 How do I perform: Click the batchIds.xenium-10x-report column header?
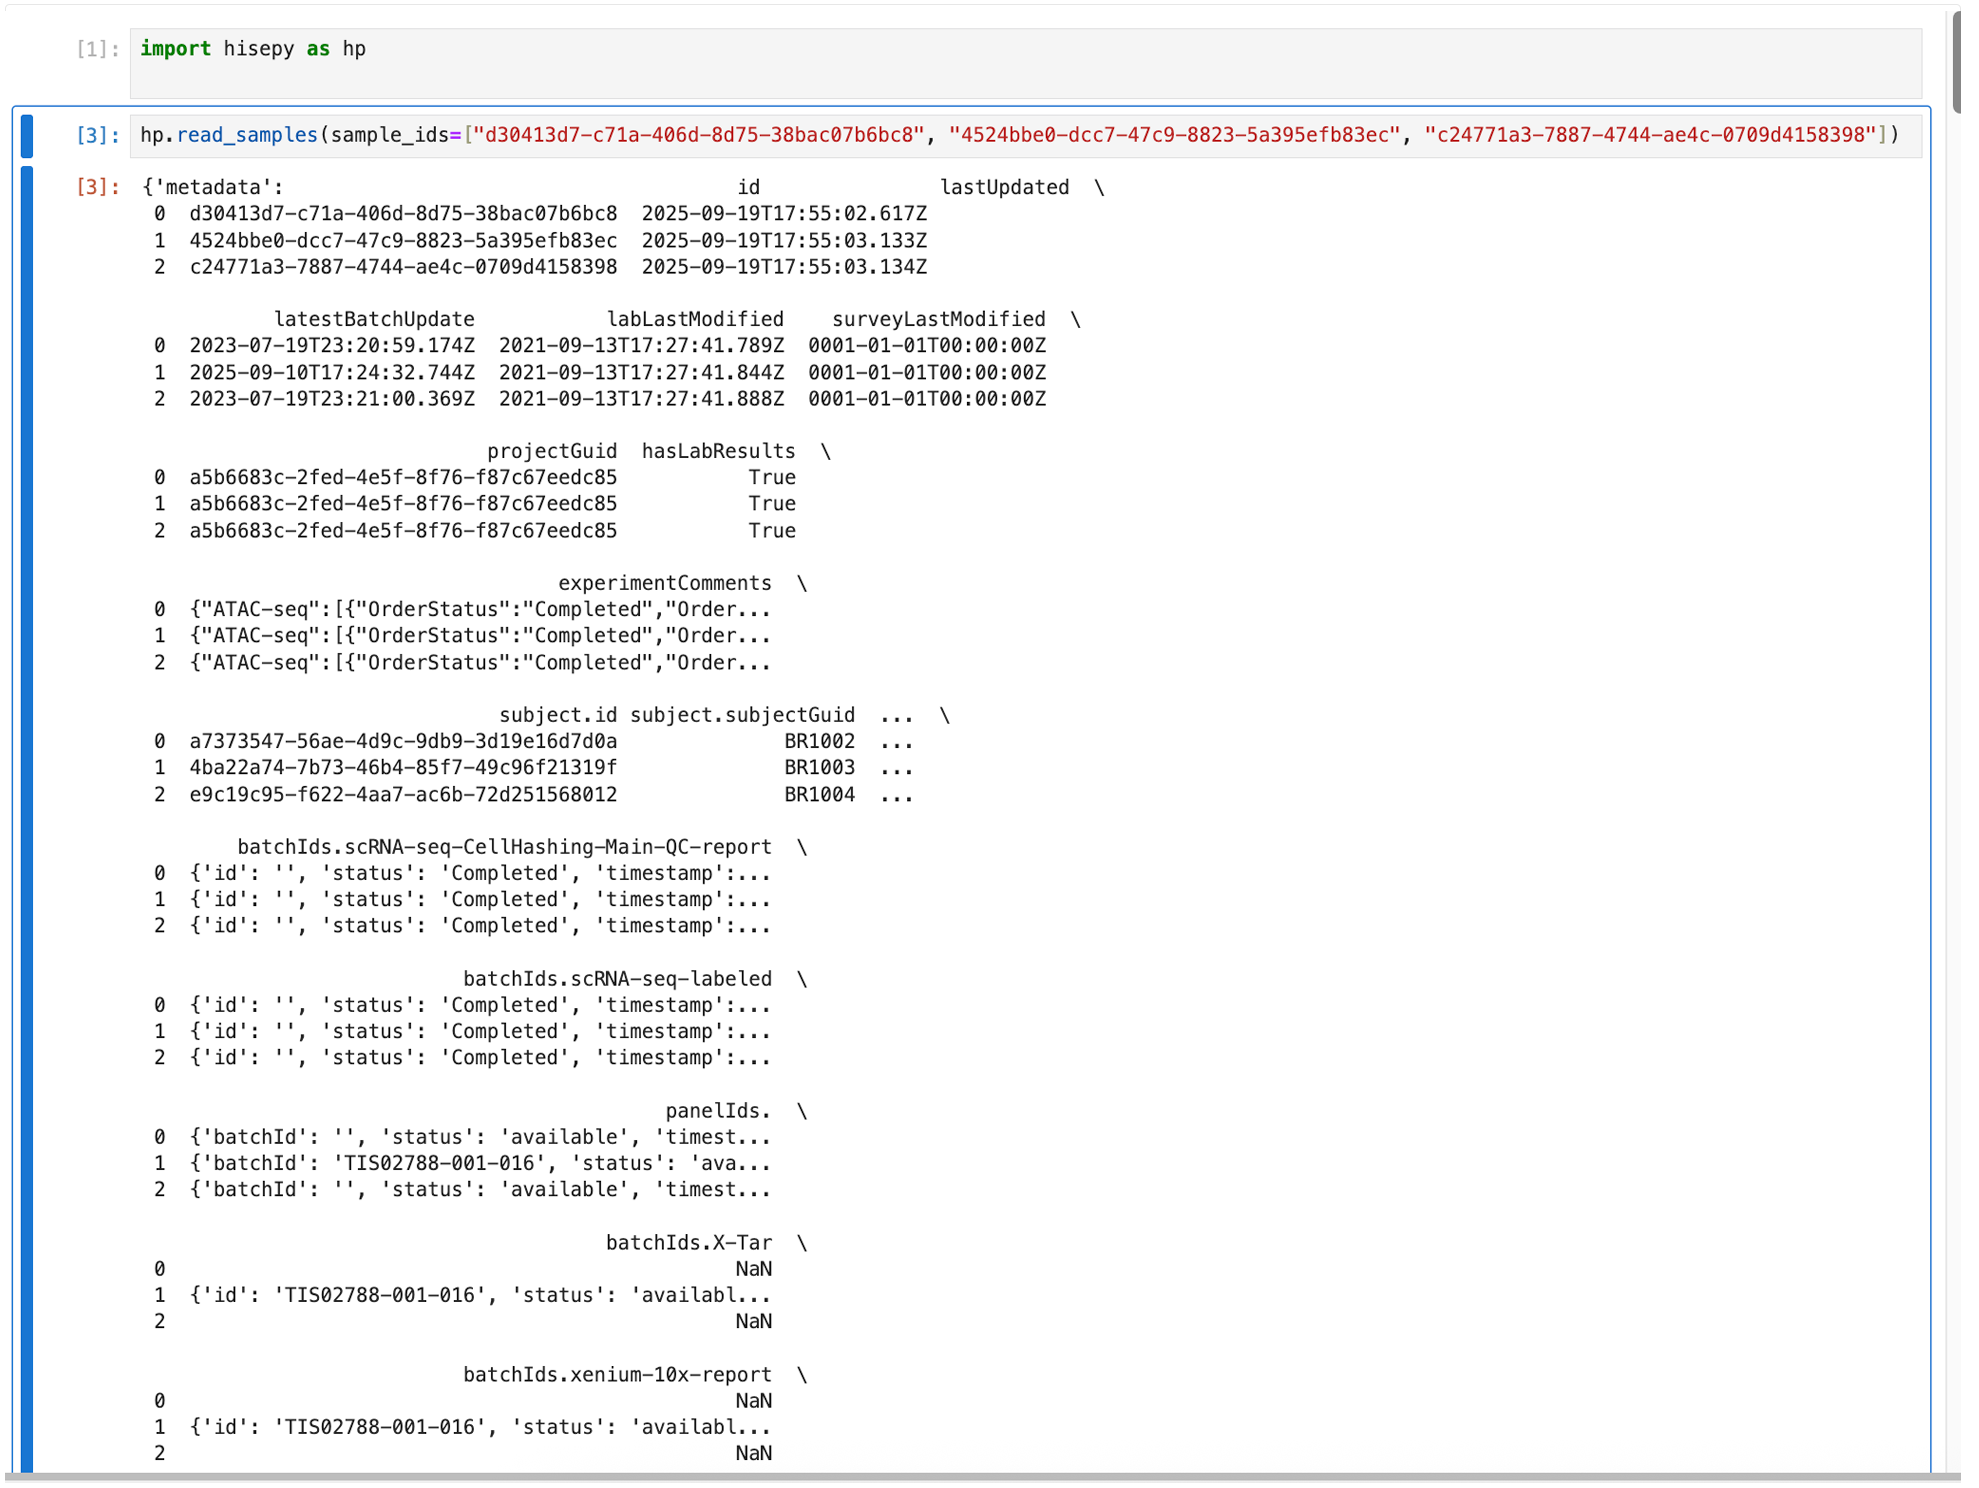click(617, 1375)
